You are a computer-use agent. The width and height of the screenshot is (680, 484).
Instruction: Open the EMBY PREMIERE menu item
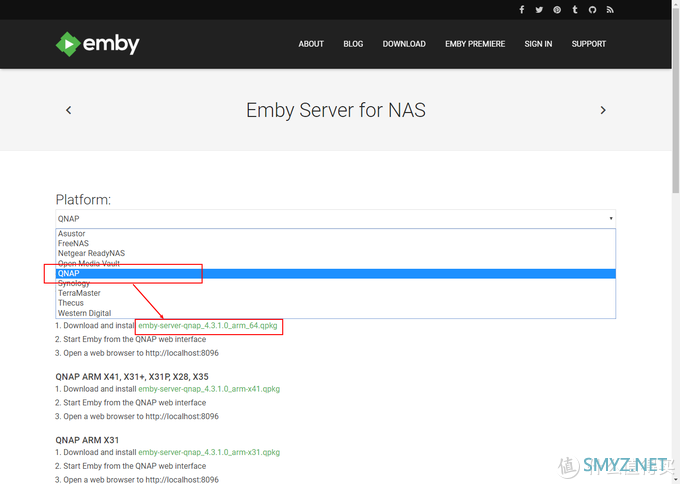(475, 44)
